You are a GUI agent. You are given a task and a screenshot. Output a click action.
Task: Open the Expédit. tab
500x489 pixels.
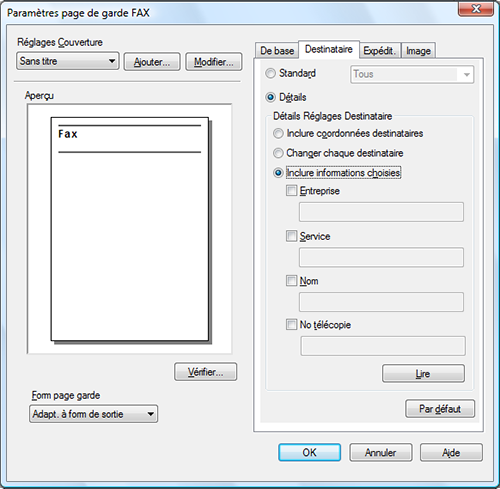[380, 51]
